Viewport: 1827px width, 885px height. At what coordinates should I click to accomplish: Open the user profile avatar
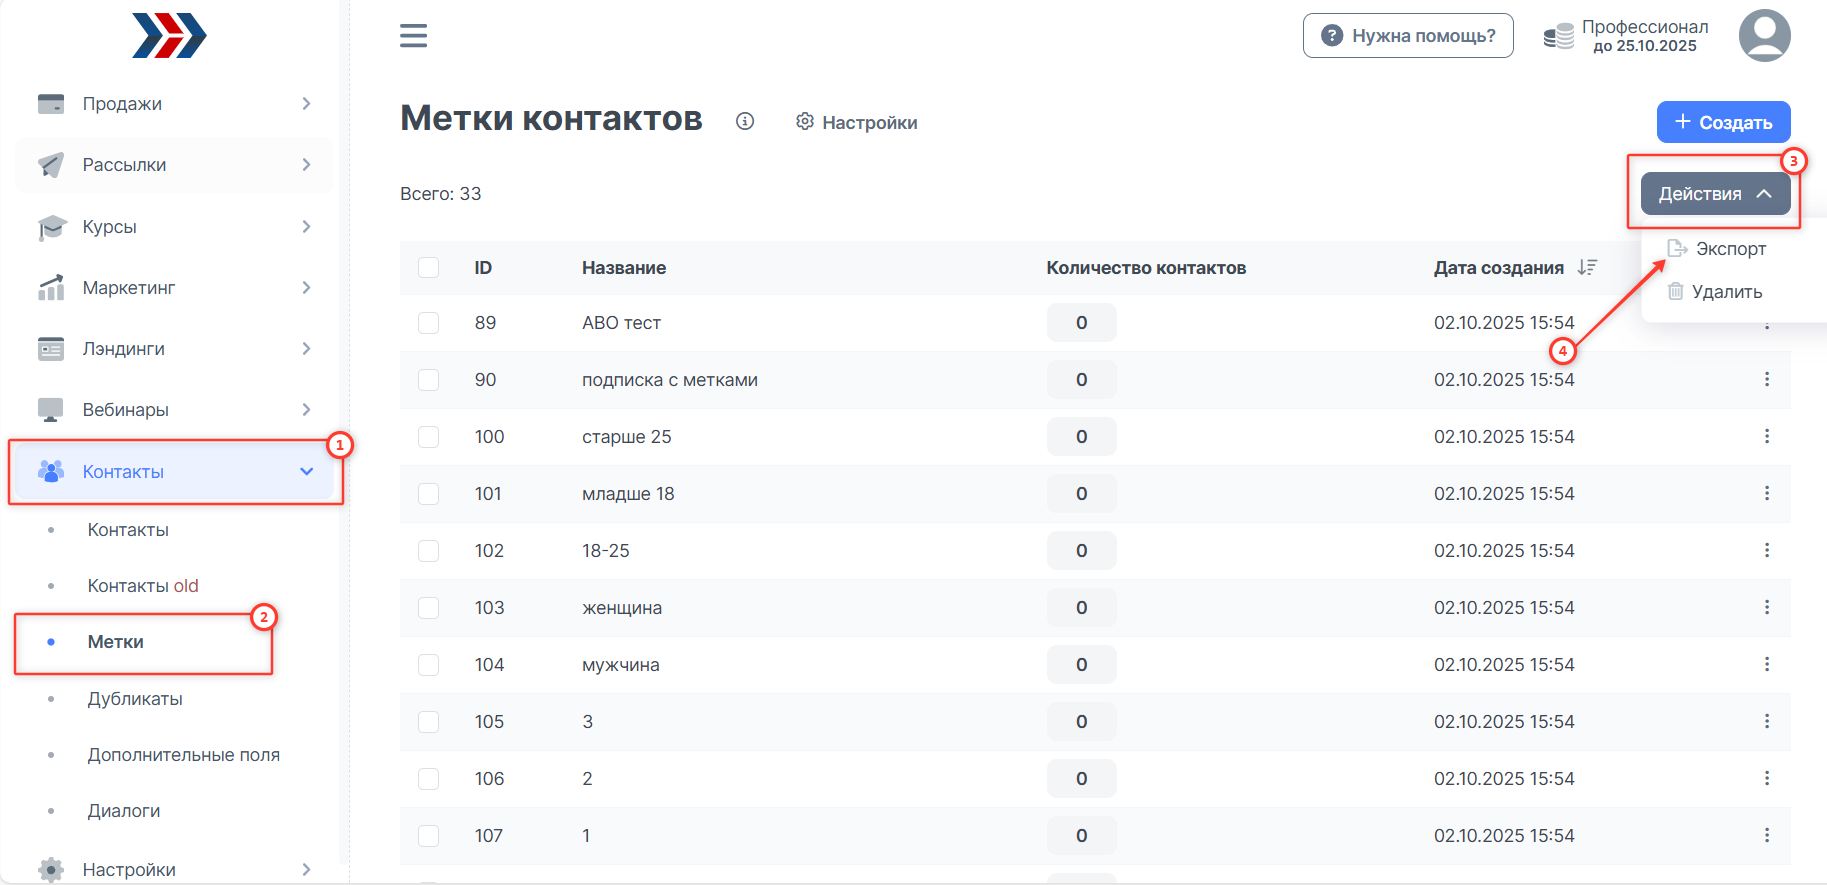coord(1764,36)
